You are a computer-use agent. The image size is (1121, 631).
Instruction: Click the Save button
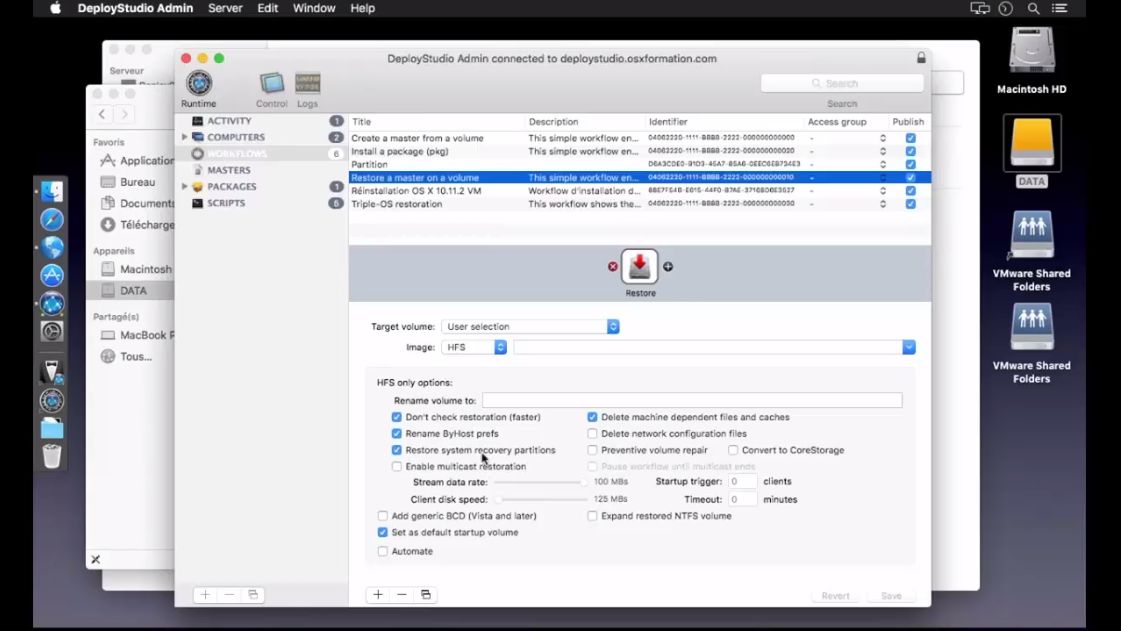pyautogui.click(x=891, y=595)
